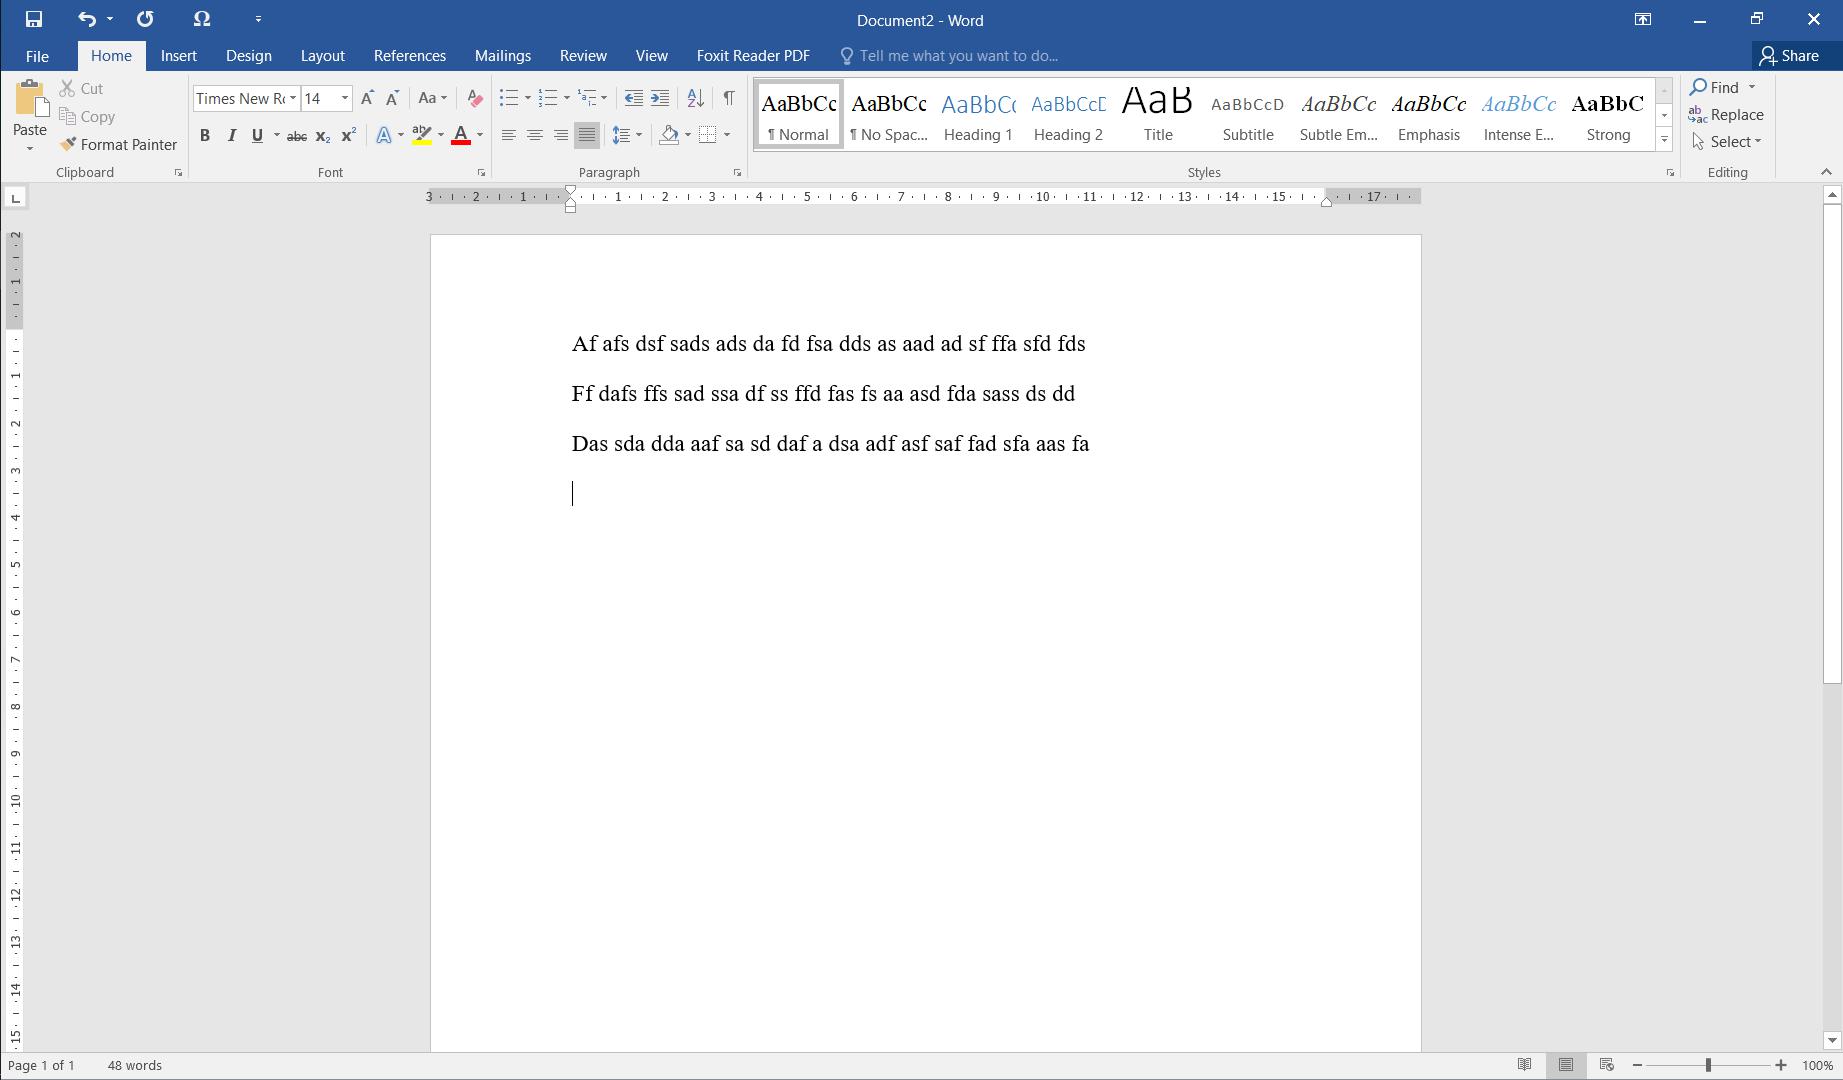Image resolution: width=1843 pixels, height=1080 pixels.
Task: Click the Replace button
Action: (x=1726, y=115)
